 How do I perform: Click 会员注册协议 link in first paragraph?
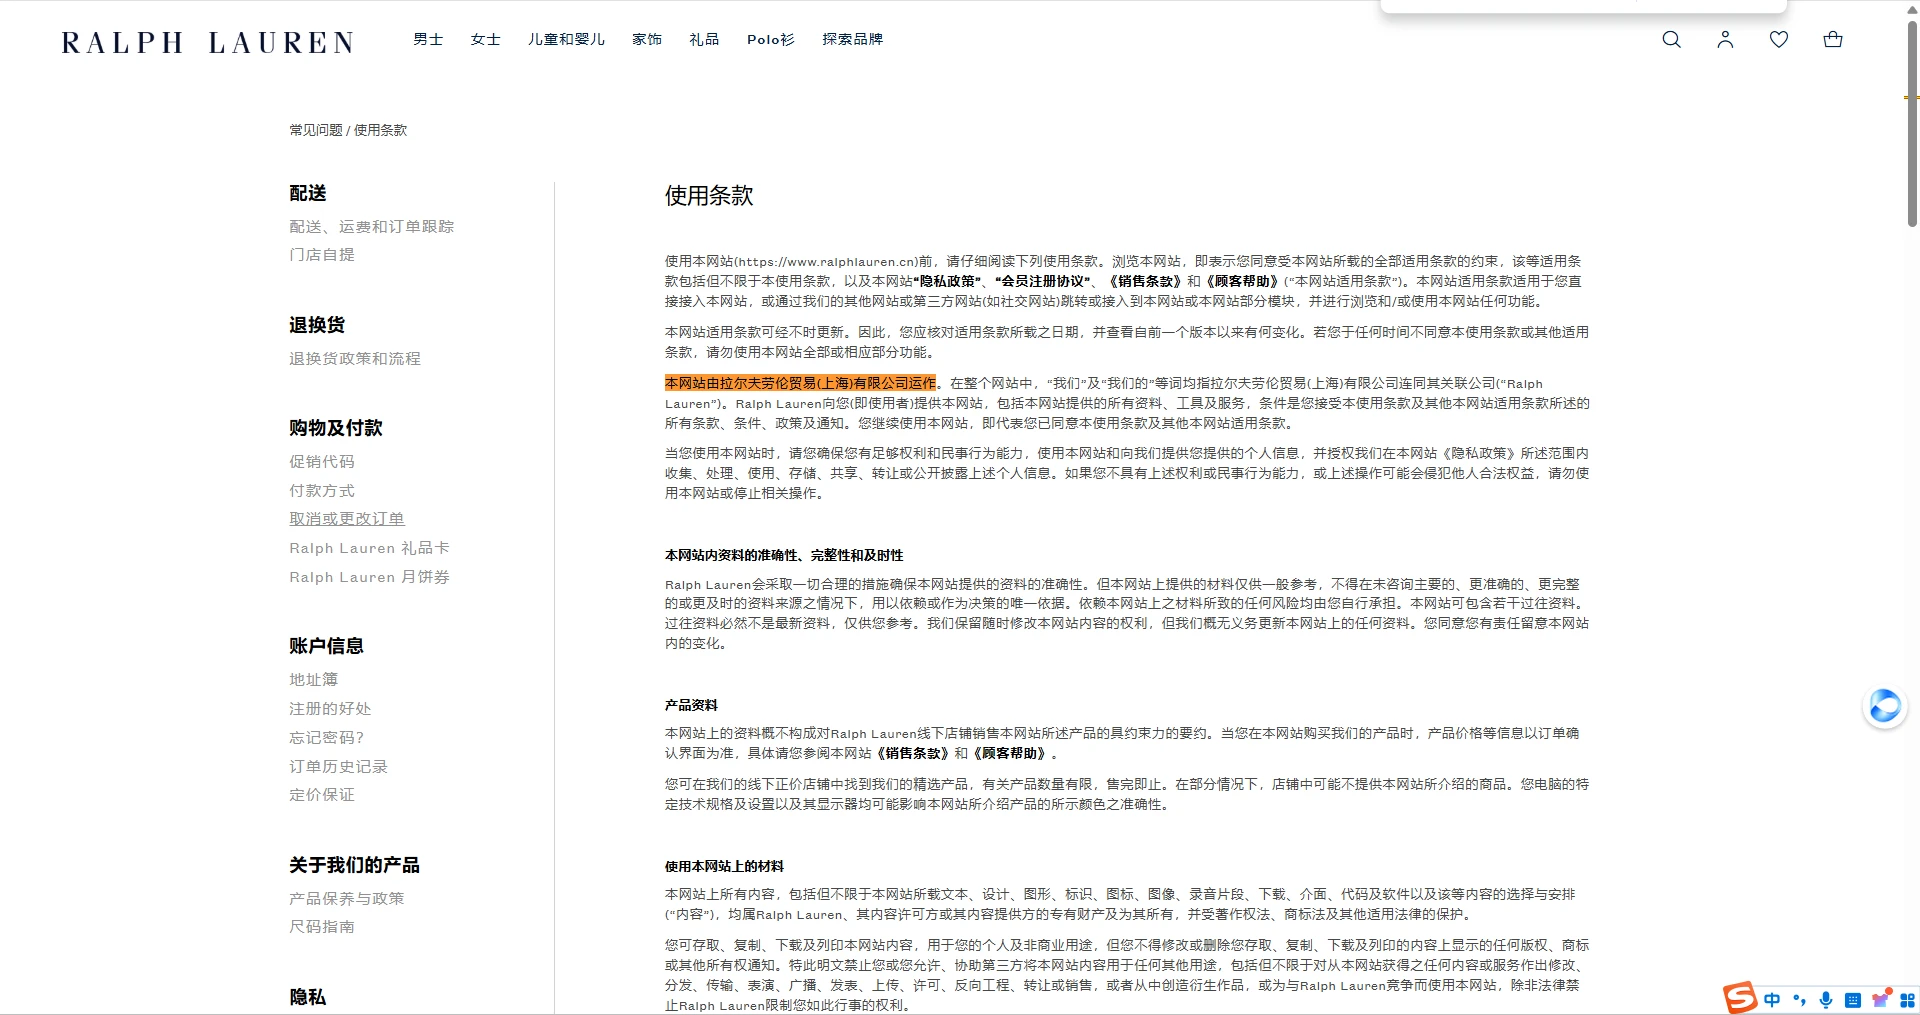pyautogui.click(x=1043, y=282)
